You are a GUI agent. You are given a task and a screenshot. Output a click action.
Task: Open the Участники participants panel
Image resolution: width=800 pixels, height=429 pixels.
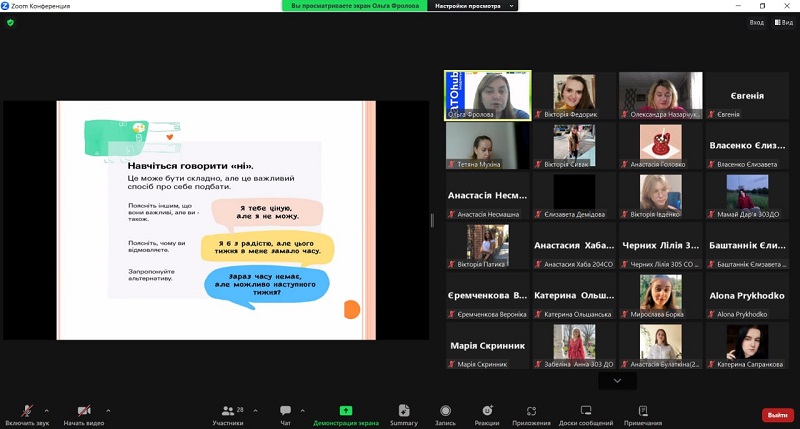click(x=228, y=413)
